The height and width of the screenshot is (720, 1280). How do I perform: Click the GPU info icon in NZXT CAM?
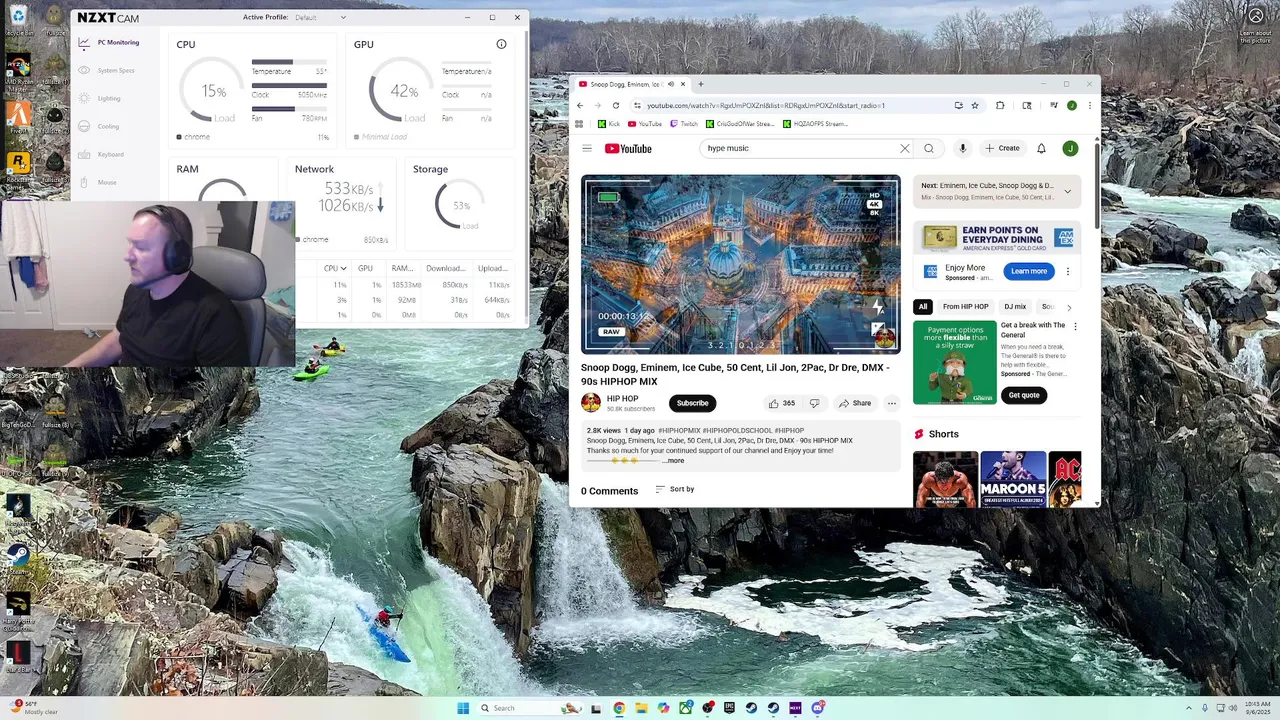click(x=501, y=44)
